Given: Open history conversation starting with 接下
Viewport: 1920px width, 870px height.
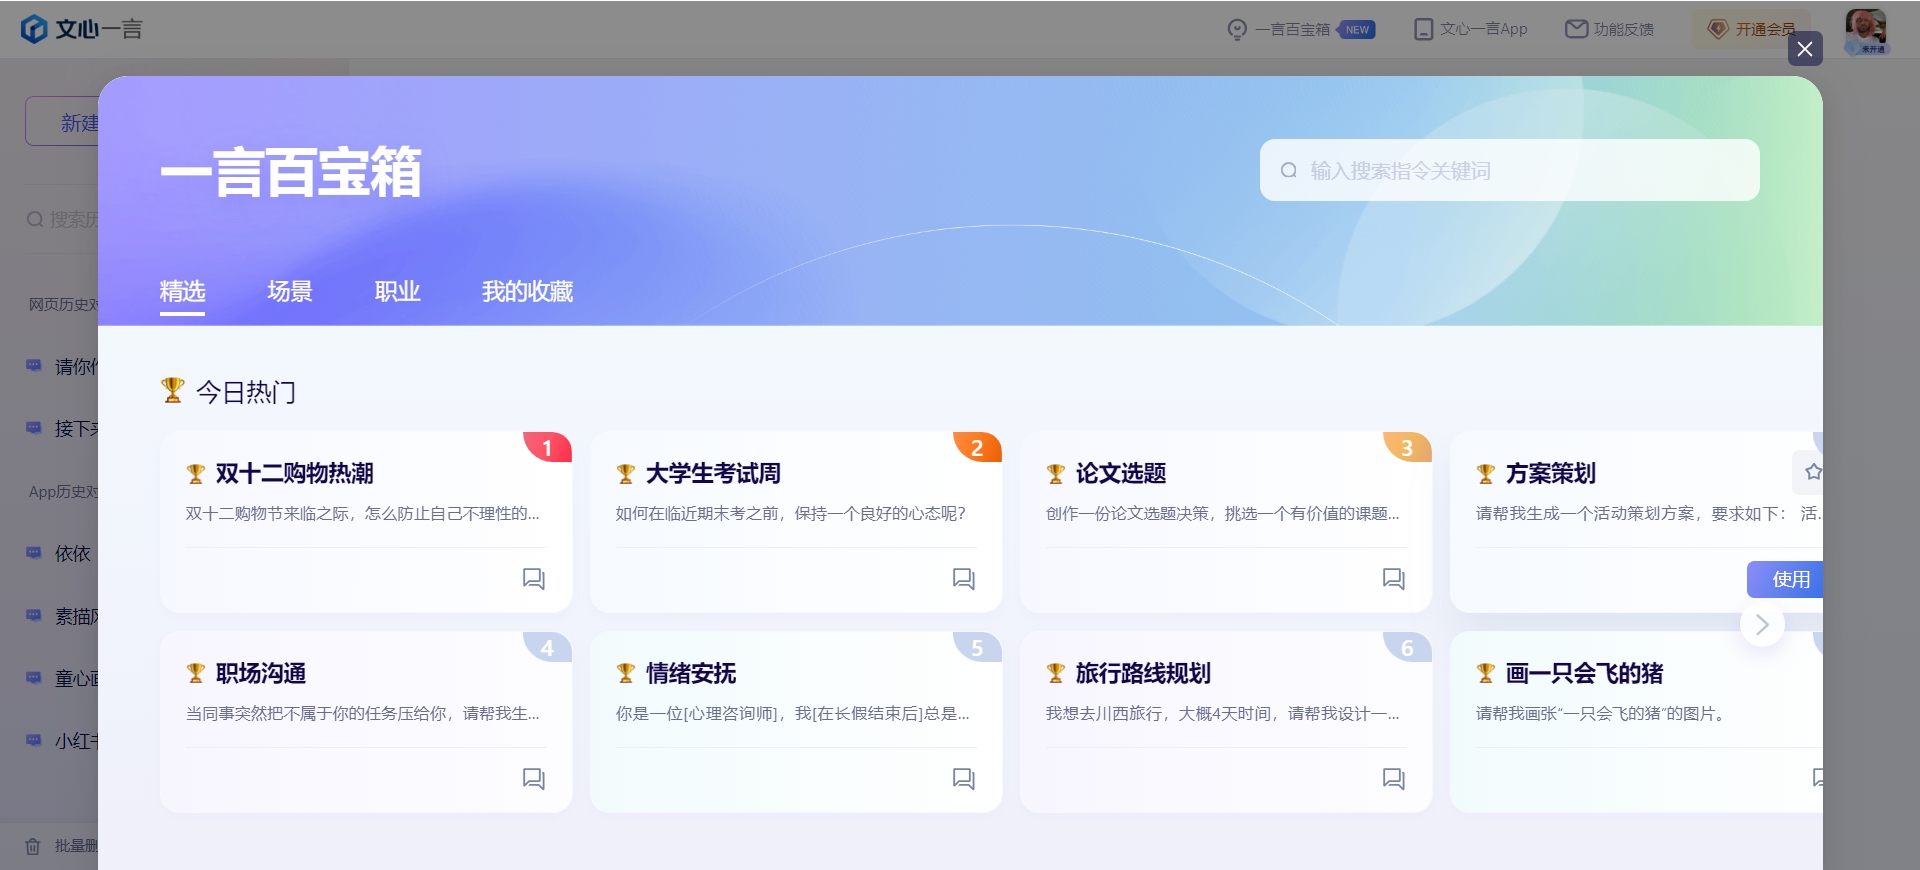Looking at the screenshot, I should tap(62, 428).
